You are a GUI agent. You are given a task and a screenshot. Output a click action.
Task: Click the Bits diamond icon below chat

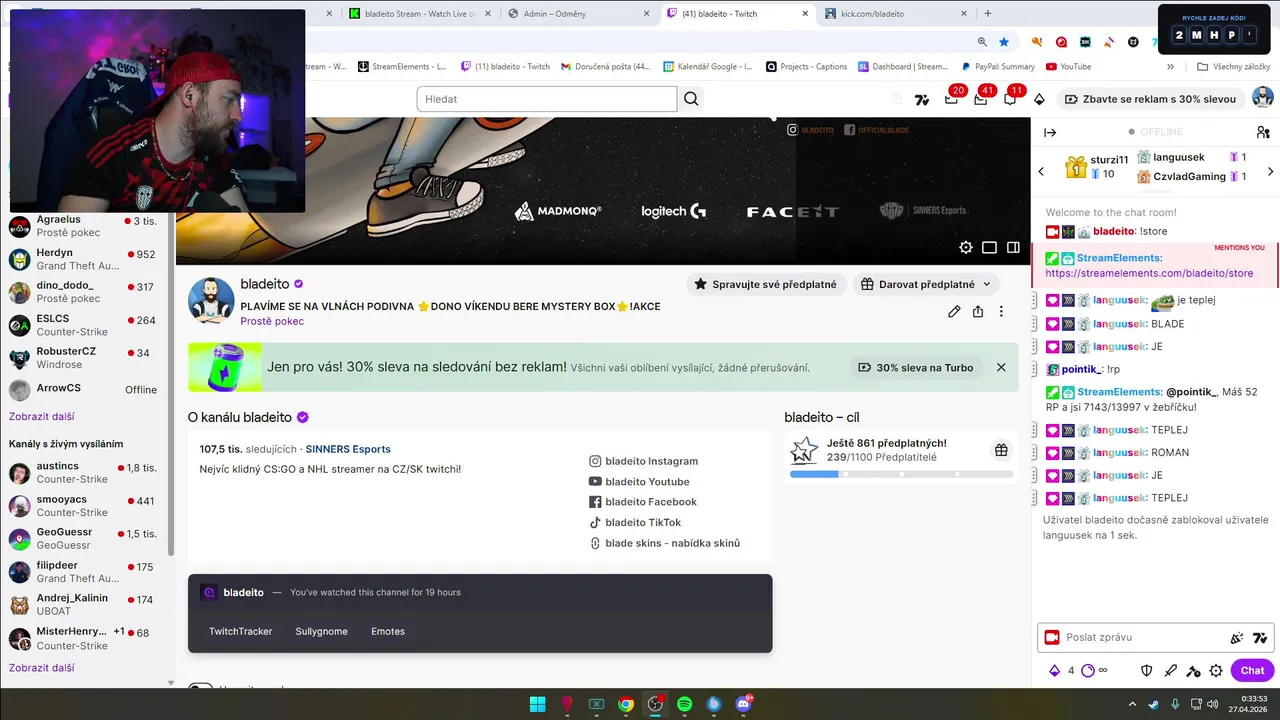point(1054,670)
